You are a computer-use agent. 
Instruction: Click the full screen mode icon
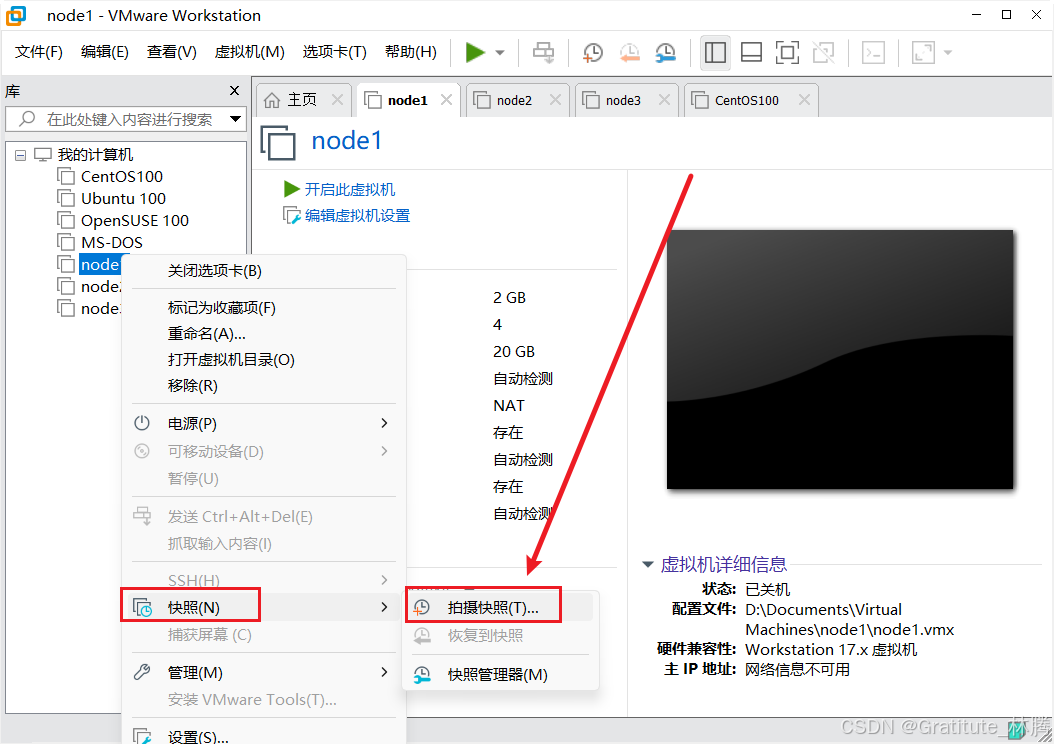[x=787, y=52]
